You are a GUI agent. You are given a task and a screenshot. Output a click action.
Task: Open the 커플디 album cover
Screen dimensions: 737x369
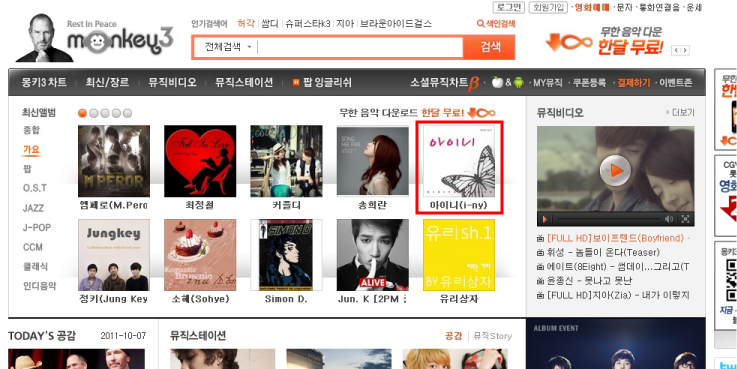click(286, 161)
